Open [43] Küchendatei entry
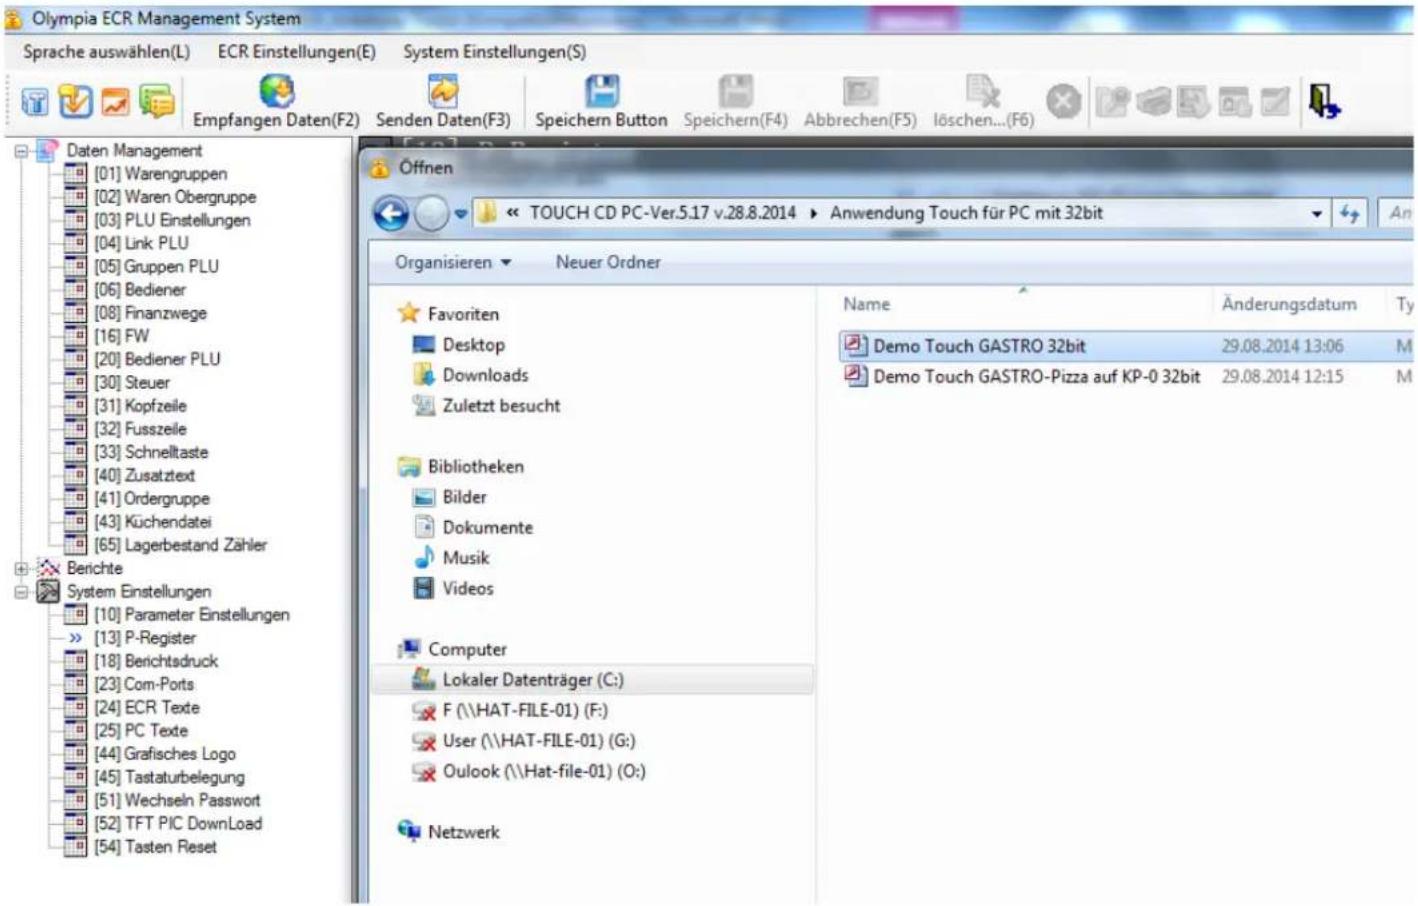 (153, 522)
